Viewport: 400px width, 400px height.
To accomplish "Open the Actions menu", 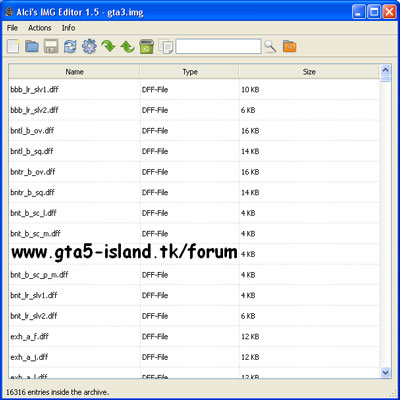I will coord(40,28).
